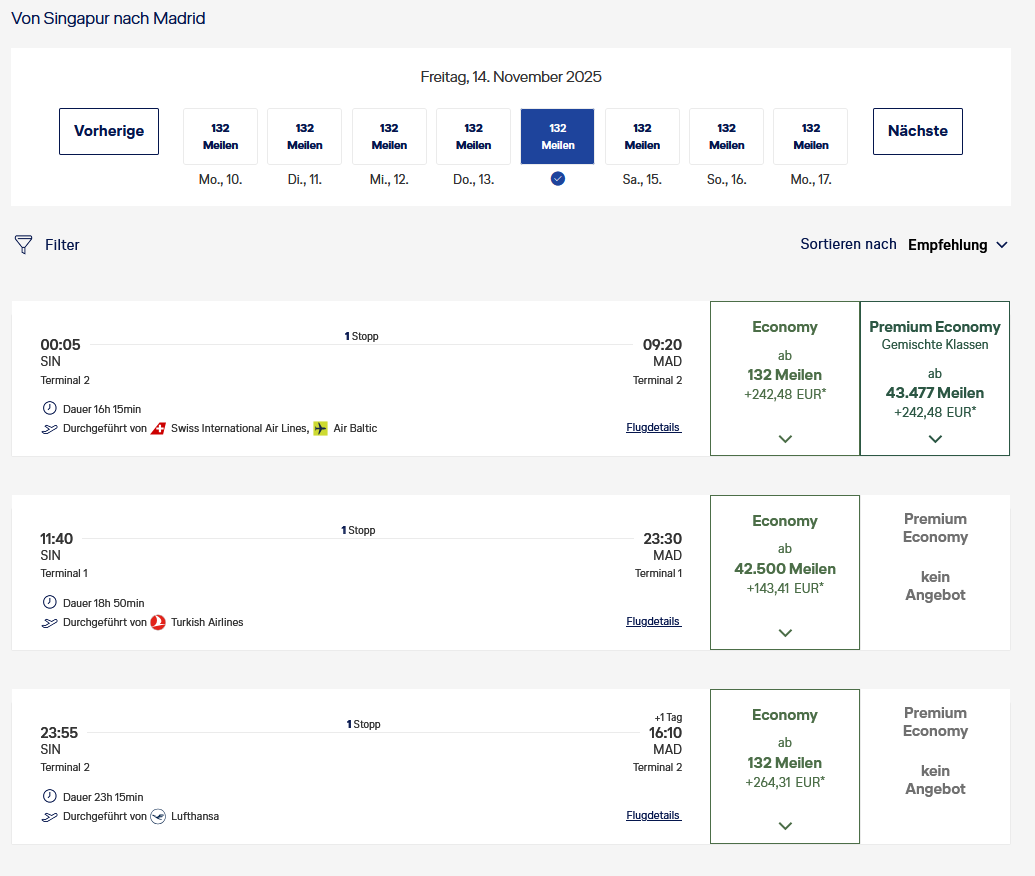Pick Monday the 17th date tile
This screenshot has height=876, width=1035.
[810, 137]
